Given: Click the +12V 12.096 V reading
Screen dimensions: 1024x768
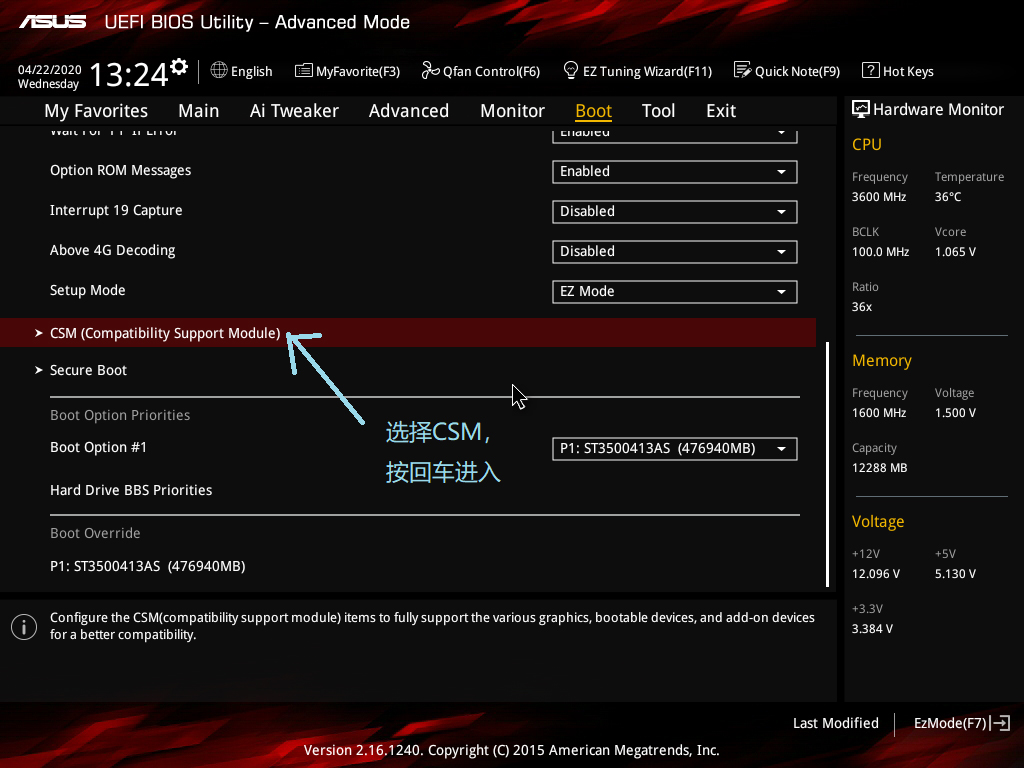Looking at the screenshot, I should click(876, 573).
